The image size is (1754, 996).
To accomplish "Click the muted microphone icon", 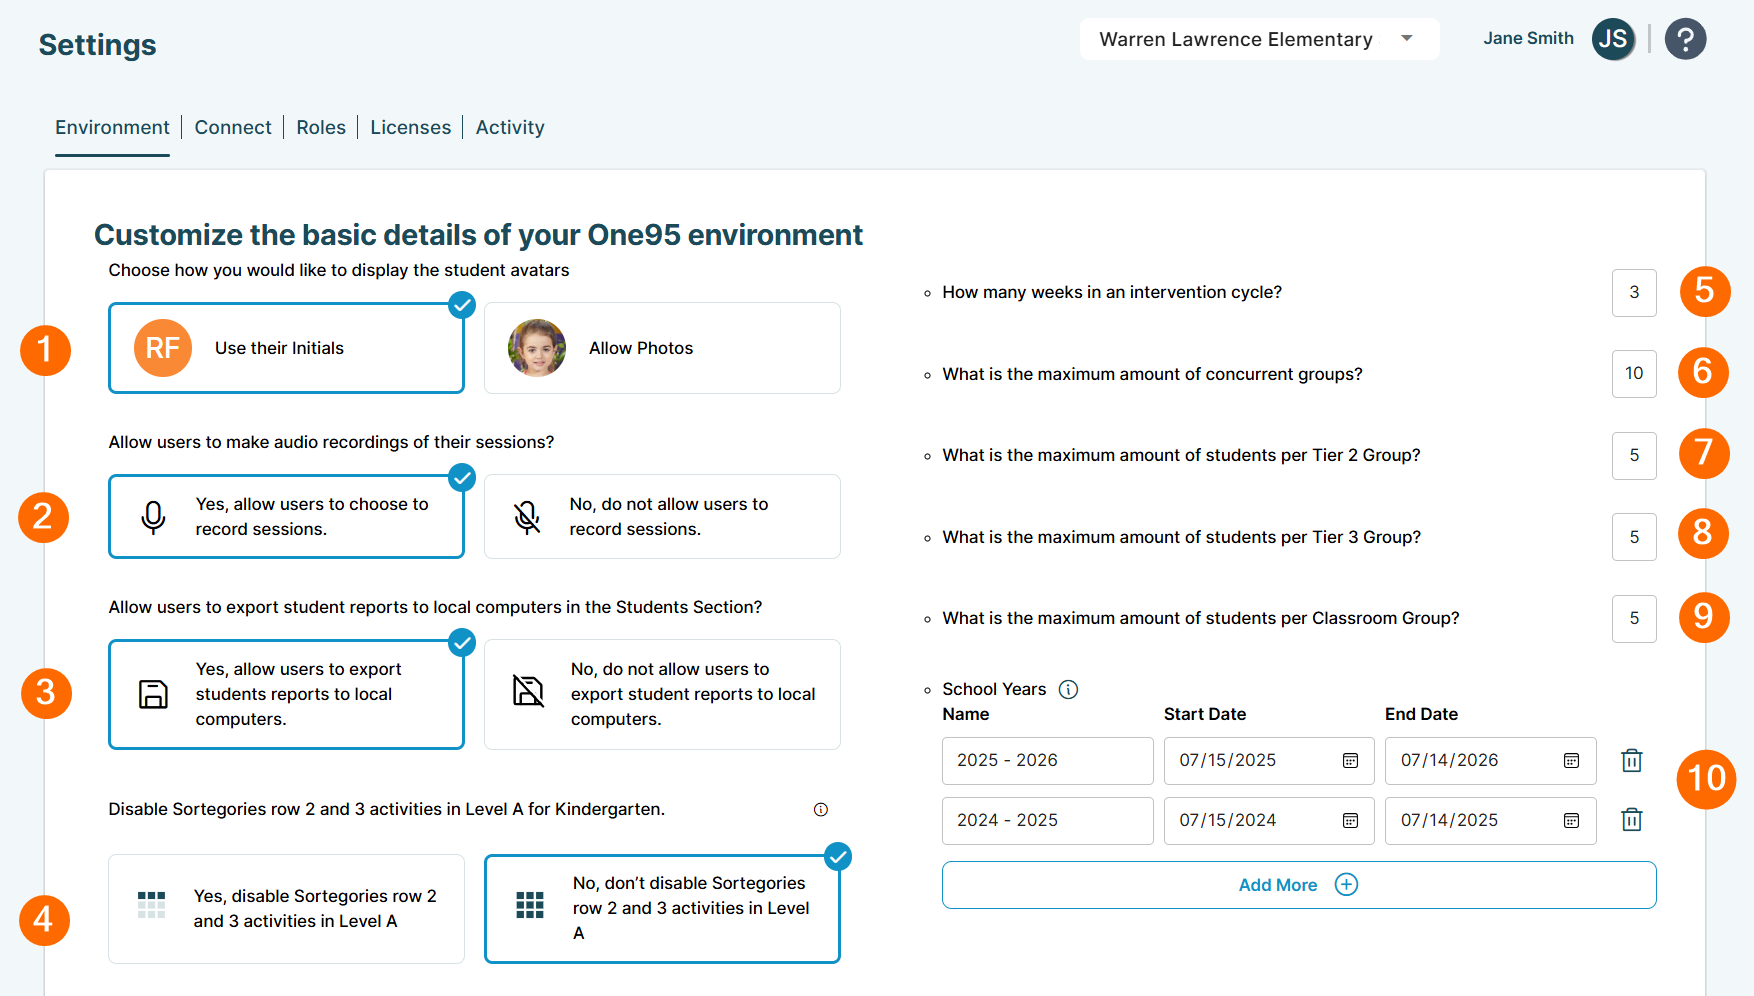I will [527, 517].
